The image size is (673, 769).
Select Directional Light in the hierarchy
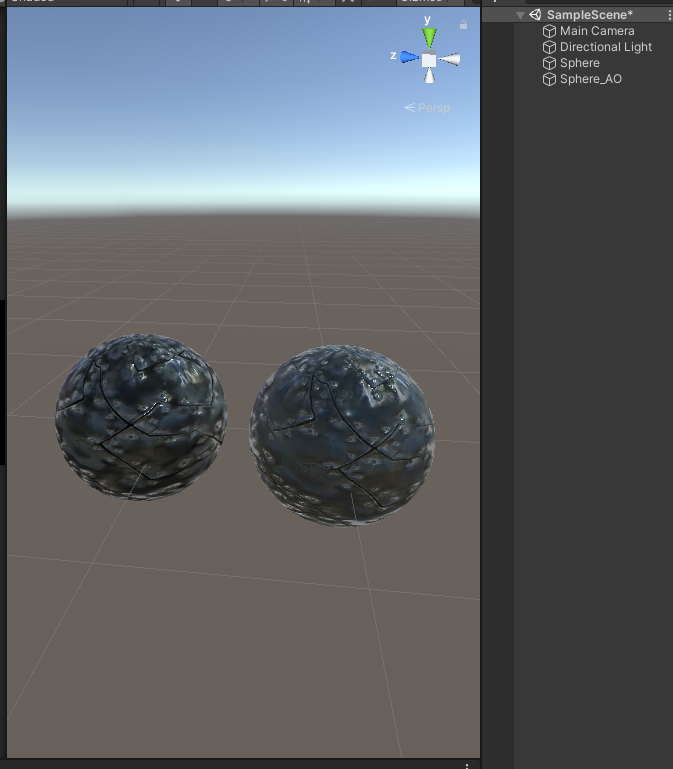pos(606,47)
